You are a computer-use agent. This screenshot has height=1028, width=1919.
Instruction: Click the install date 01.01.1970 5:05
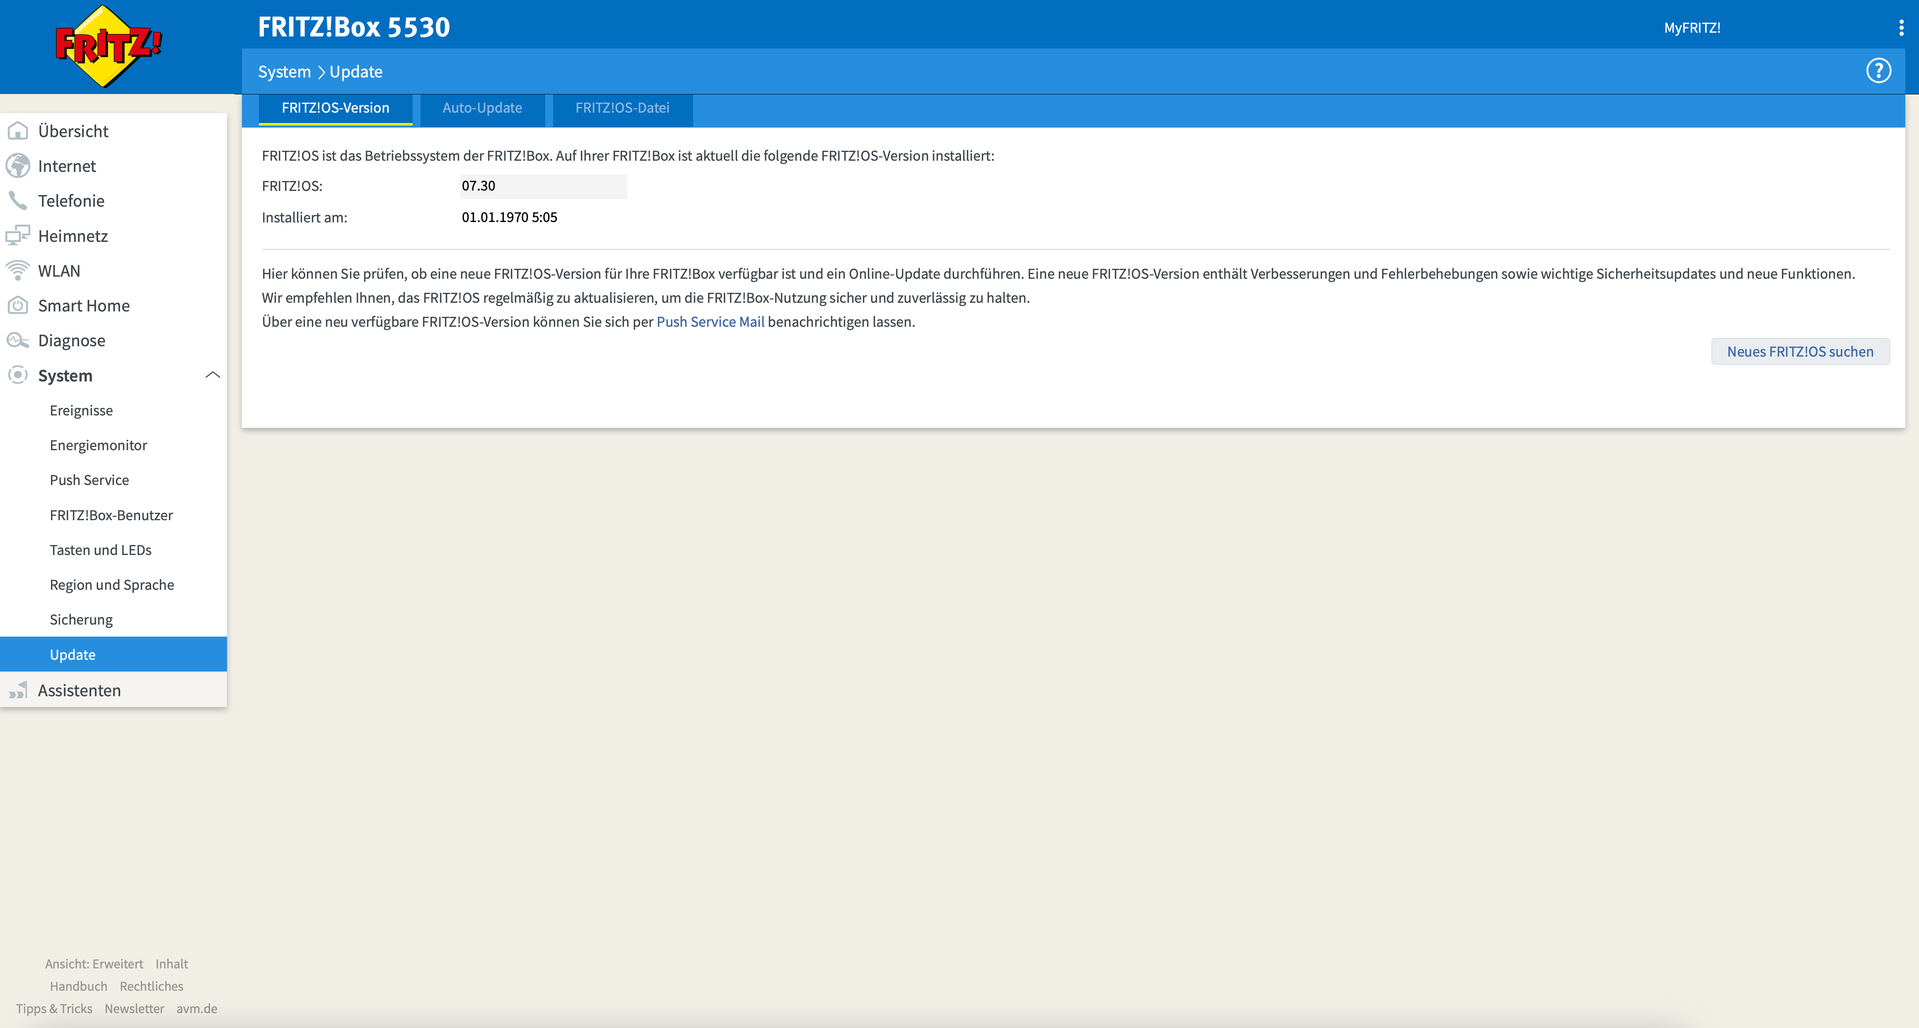[509, 217]
